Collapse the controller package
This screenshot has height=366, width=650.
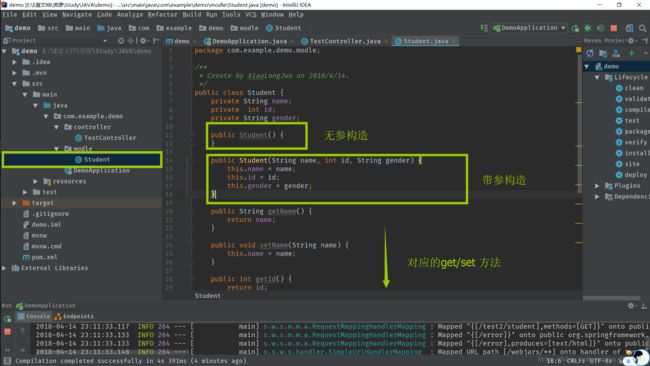(56, 127)
